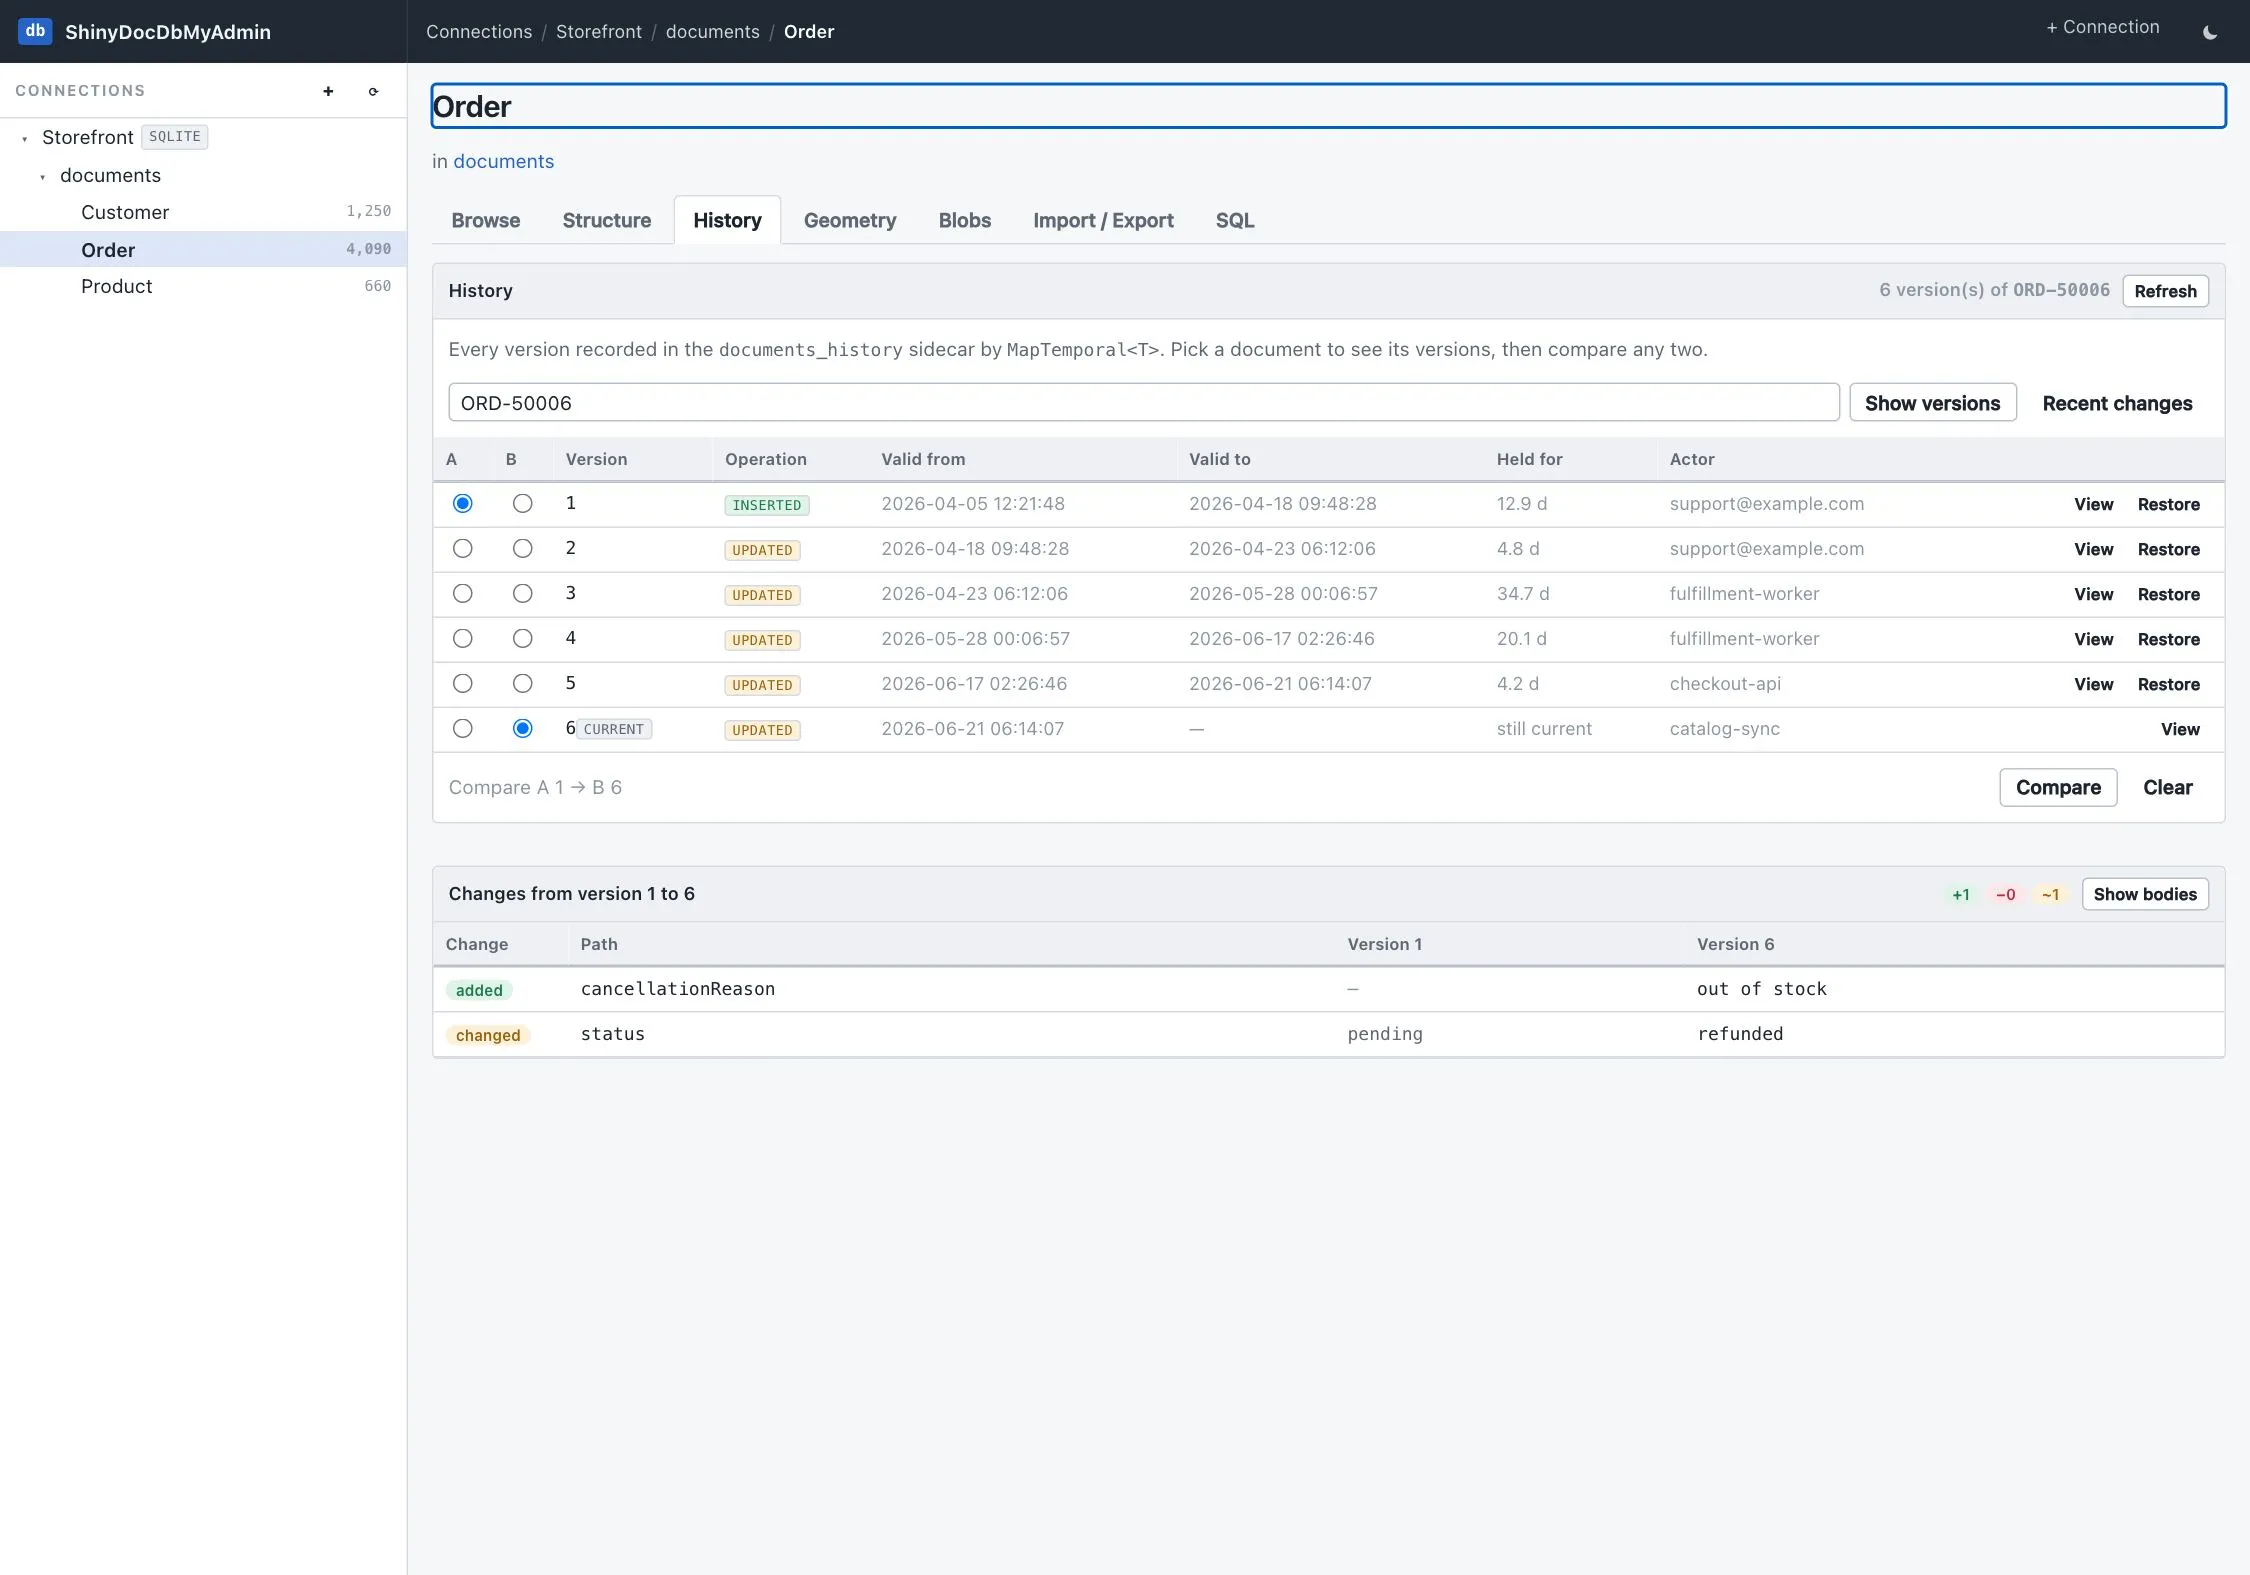Click the Compare button
Image resolution: width=2250 pixels, height=1575 pixels.
tap(2058, 787)
